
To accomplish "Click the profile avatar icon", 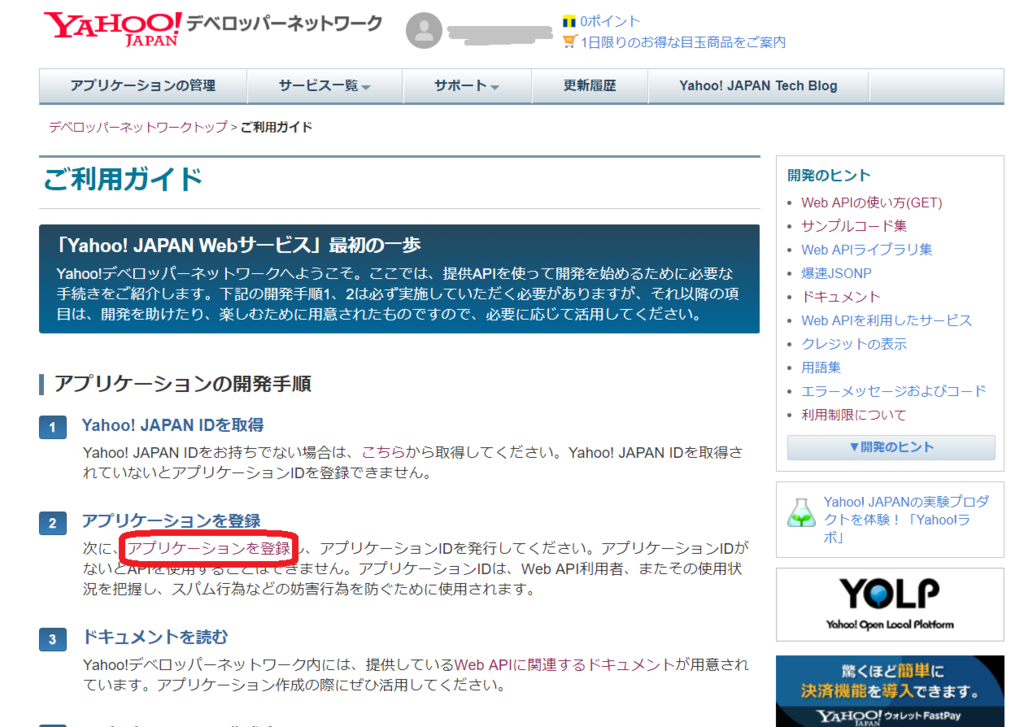I will (424, 31).
